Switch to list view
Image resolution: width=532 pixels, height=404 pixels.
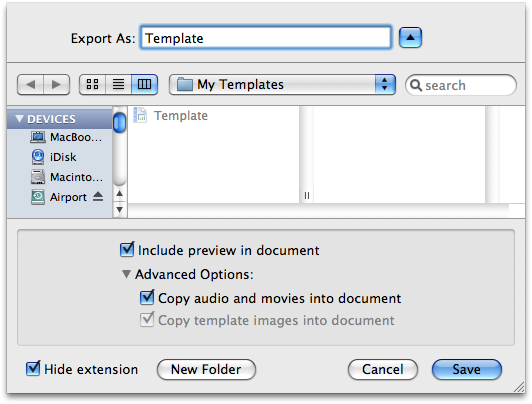[x=118, y=84]
